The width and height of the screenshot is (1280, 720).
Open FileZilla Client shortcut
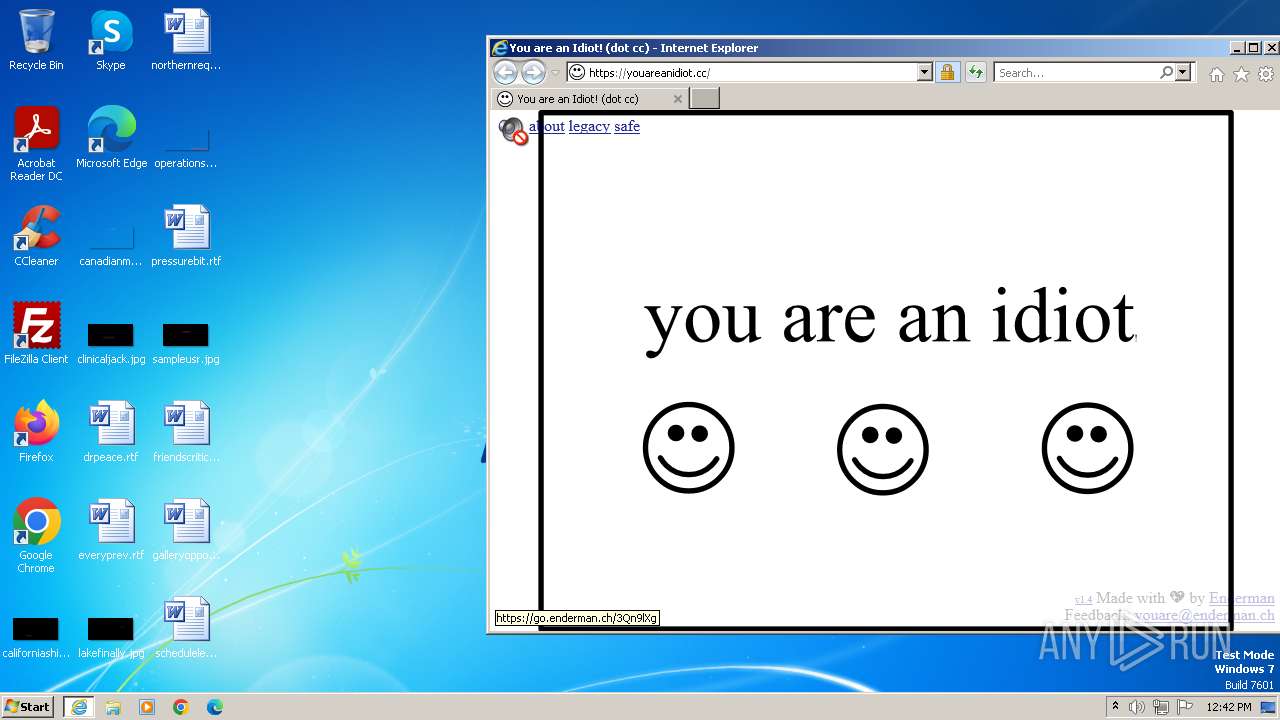pos(36,334)
